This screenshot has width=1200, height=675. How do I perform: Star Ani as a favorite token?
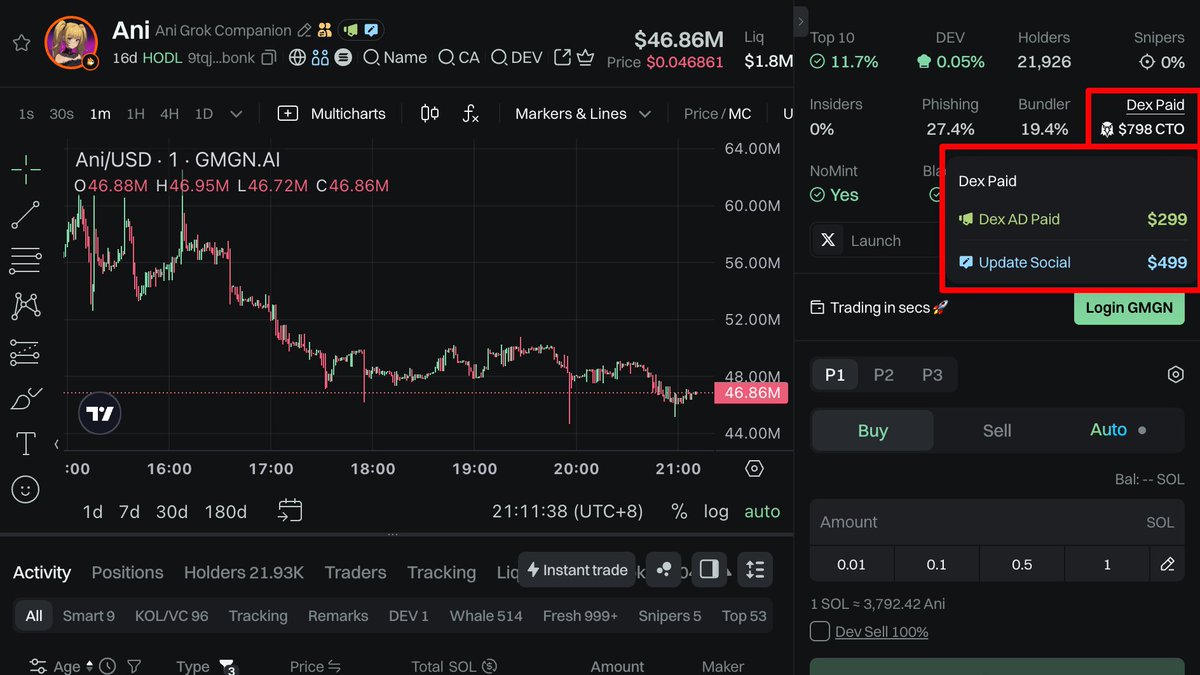21,43
